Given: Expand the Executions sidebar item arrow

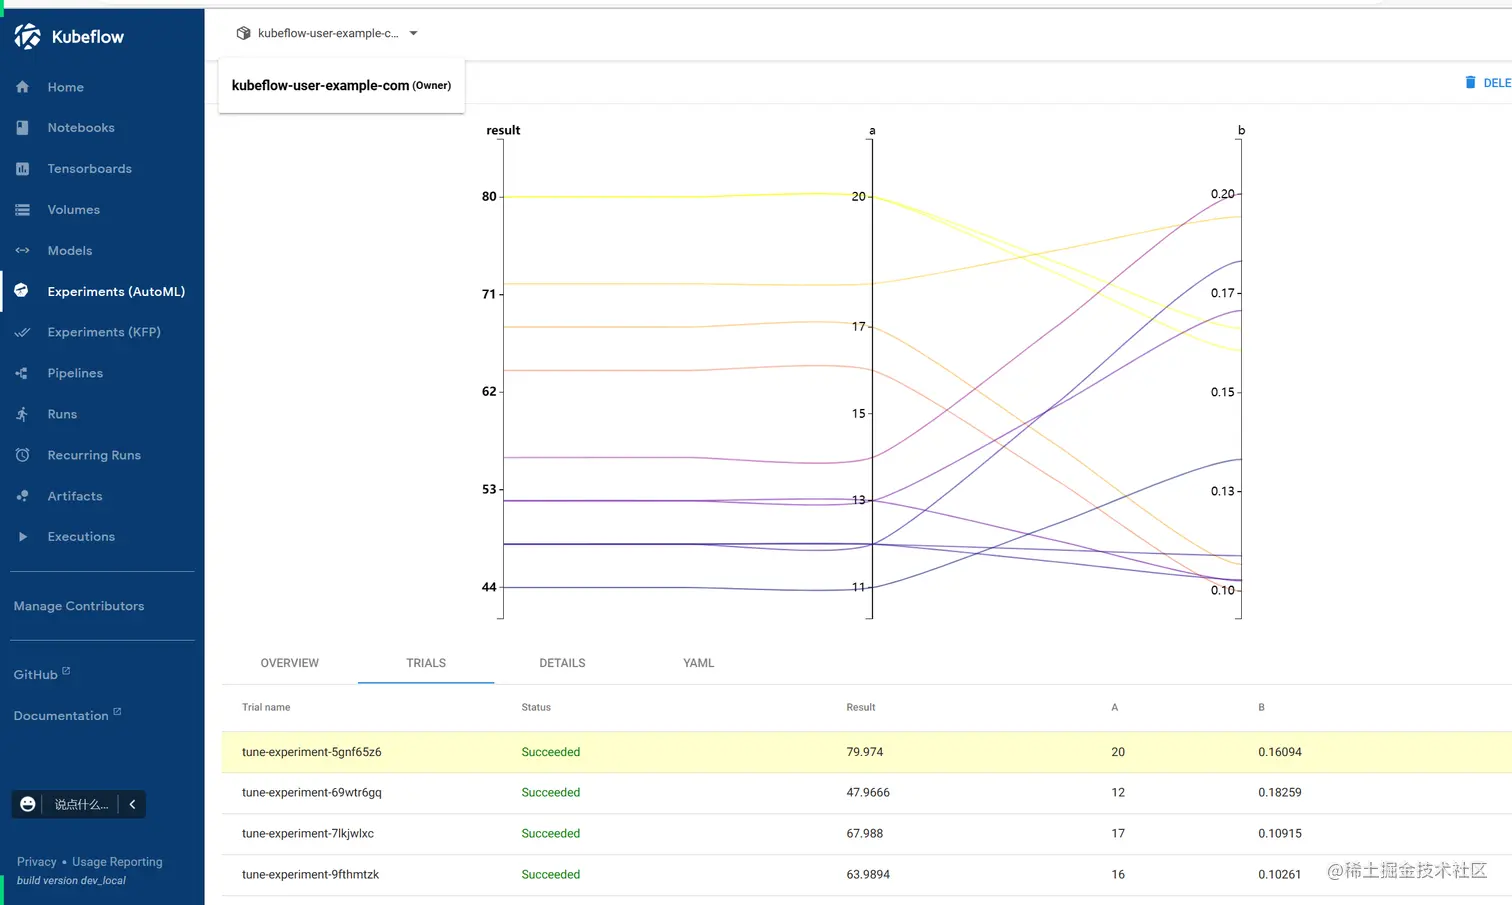Looking at the screenshot, I should tap(23, 537).
